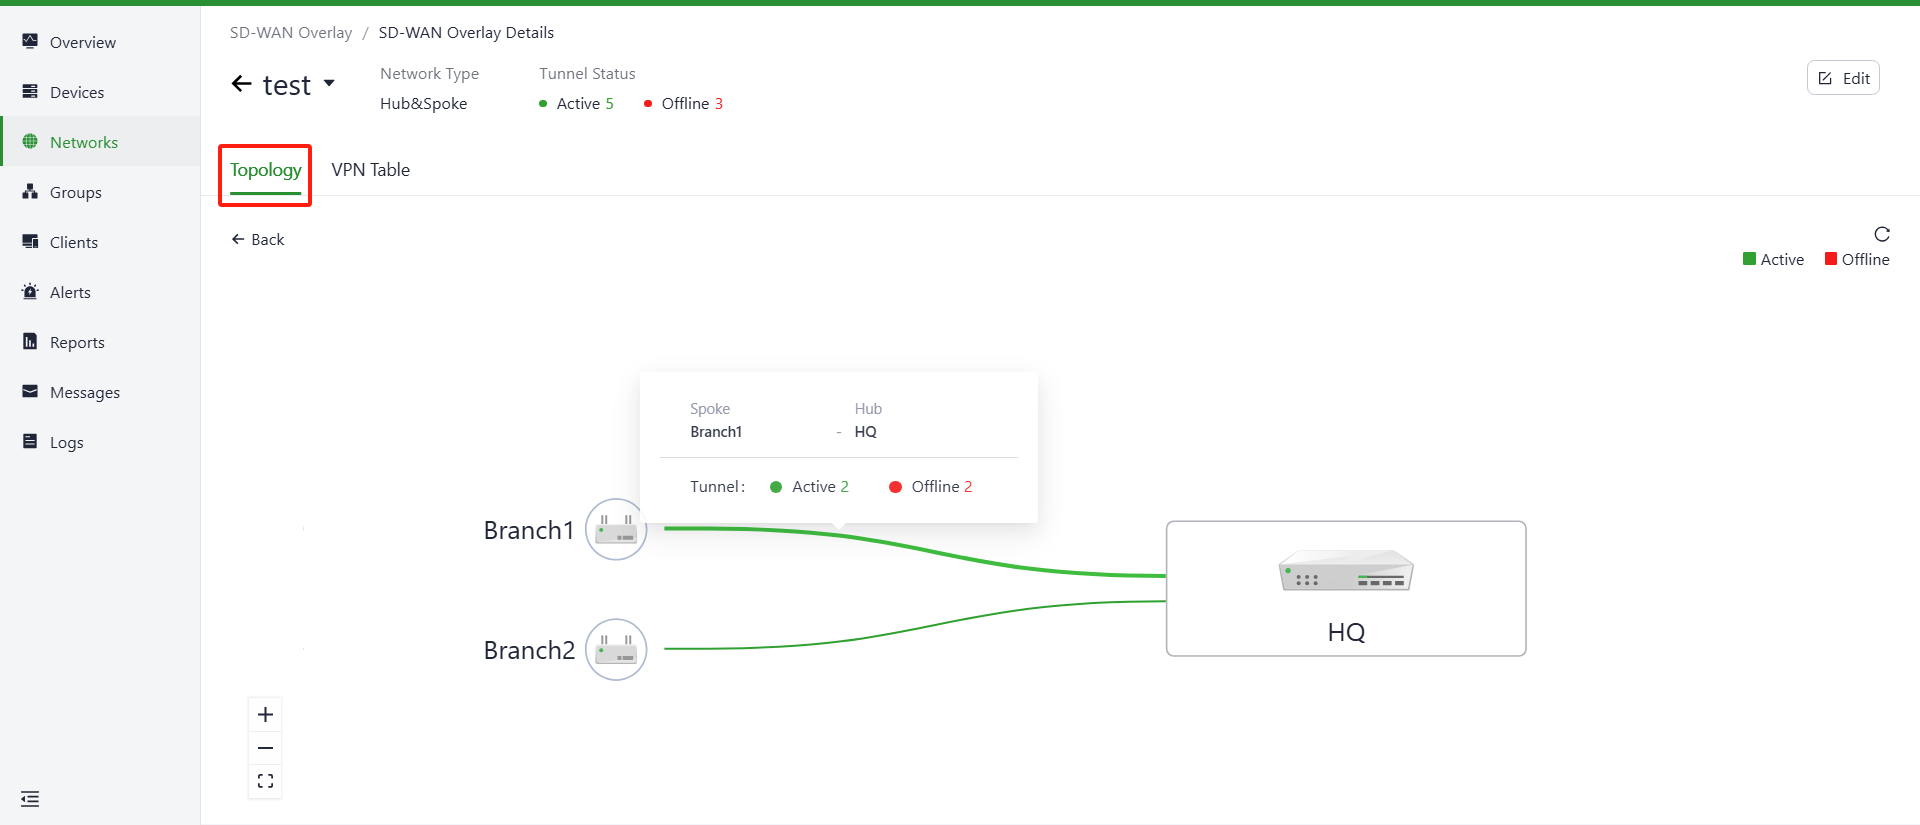The width and height of the screenshot is (1920, 825).
Task: Expand the test network dropdown arrow
Action: (x=329, y=83)
